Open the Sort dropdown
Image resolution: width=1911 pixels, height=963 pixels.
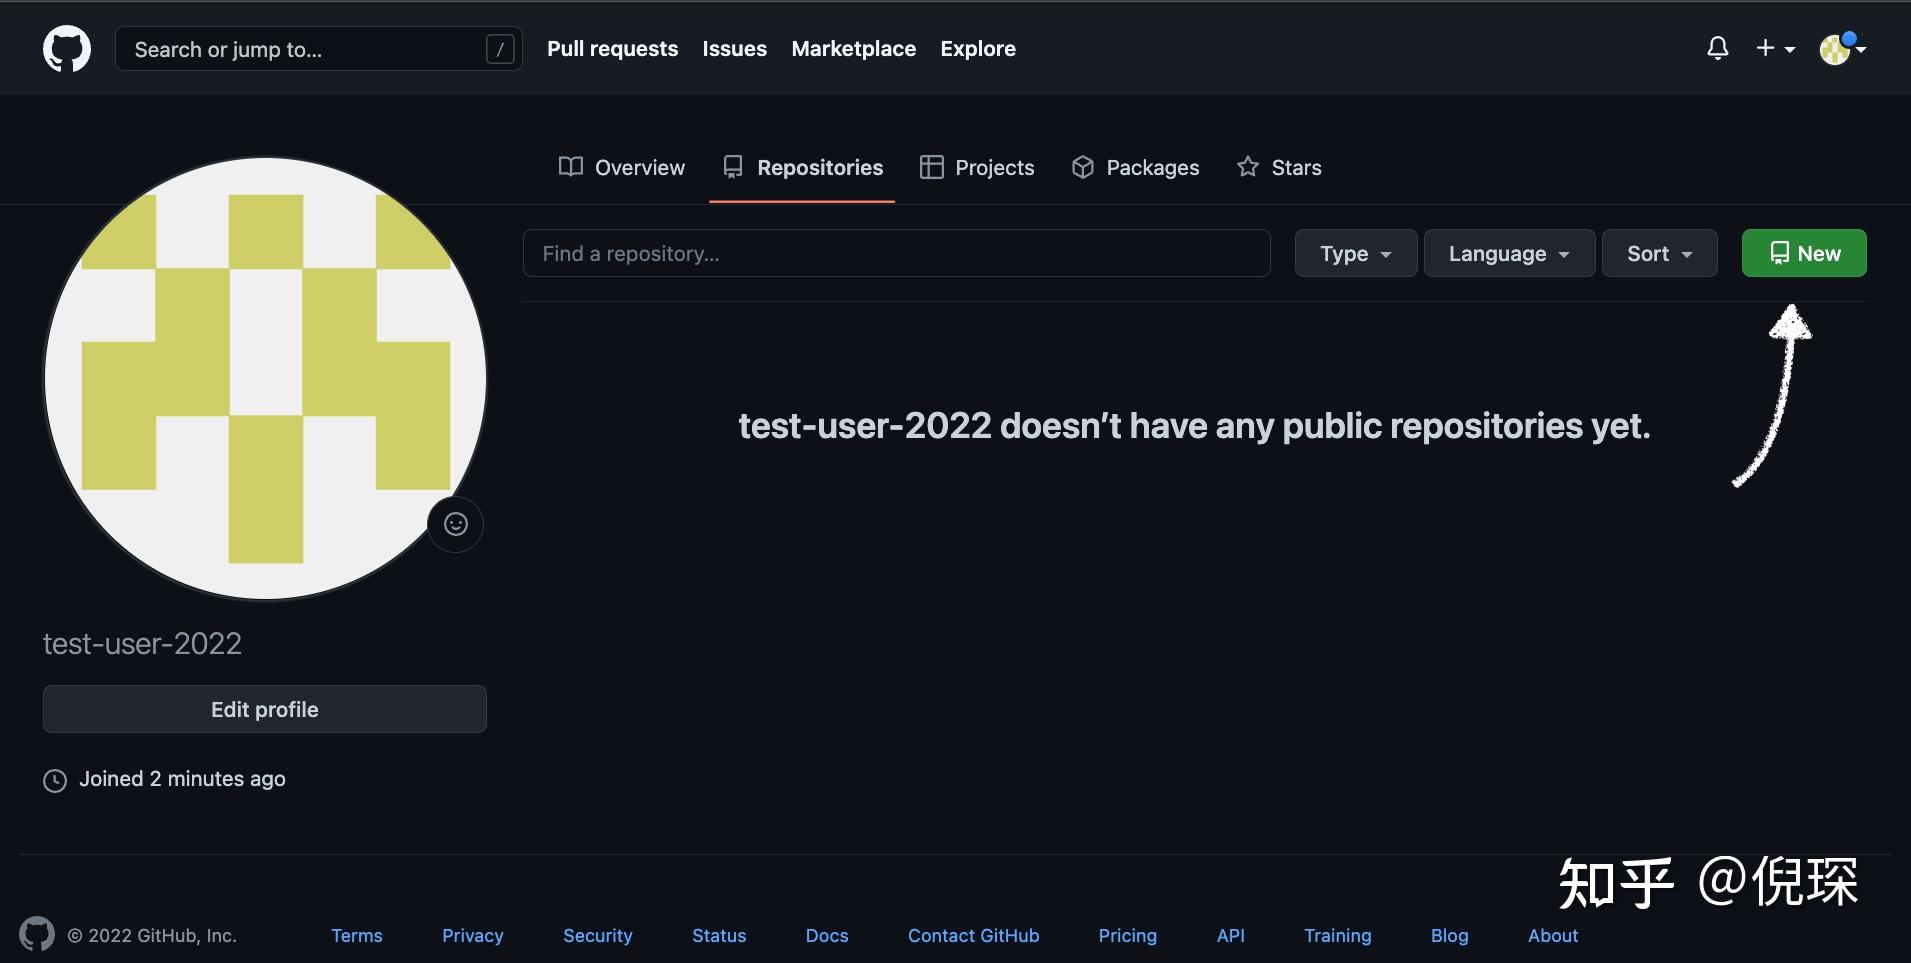click(x=1659, y=253)
